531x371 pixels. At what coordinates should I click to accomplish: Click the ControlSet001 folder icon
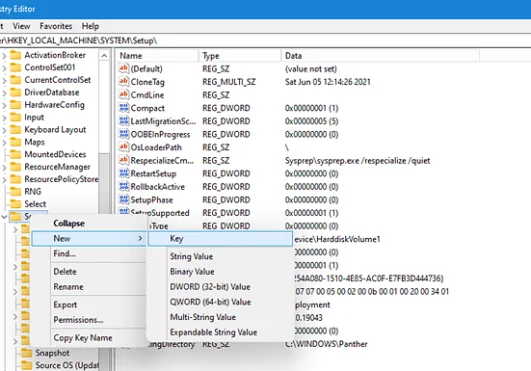point(16,68)
